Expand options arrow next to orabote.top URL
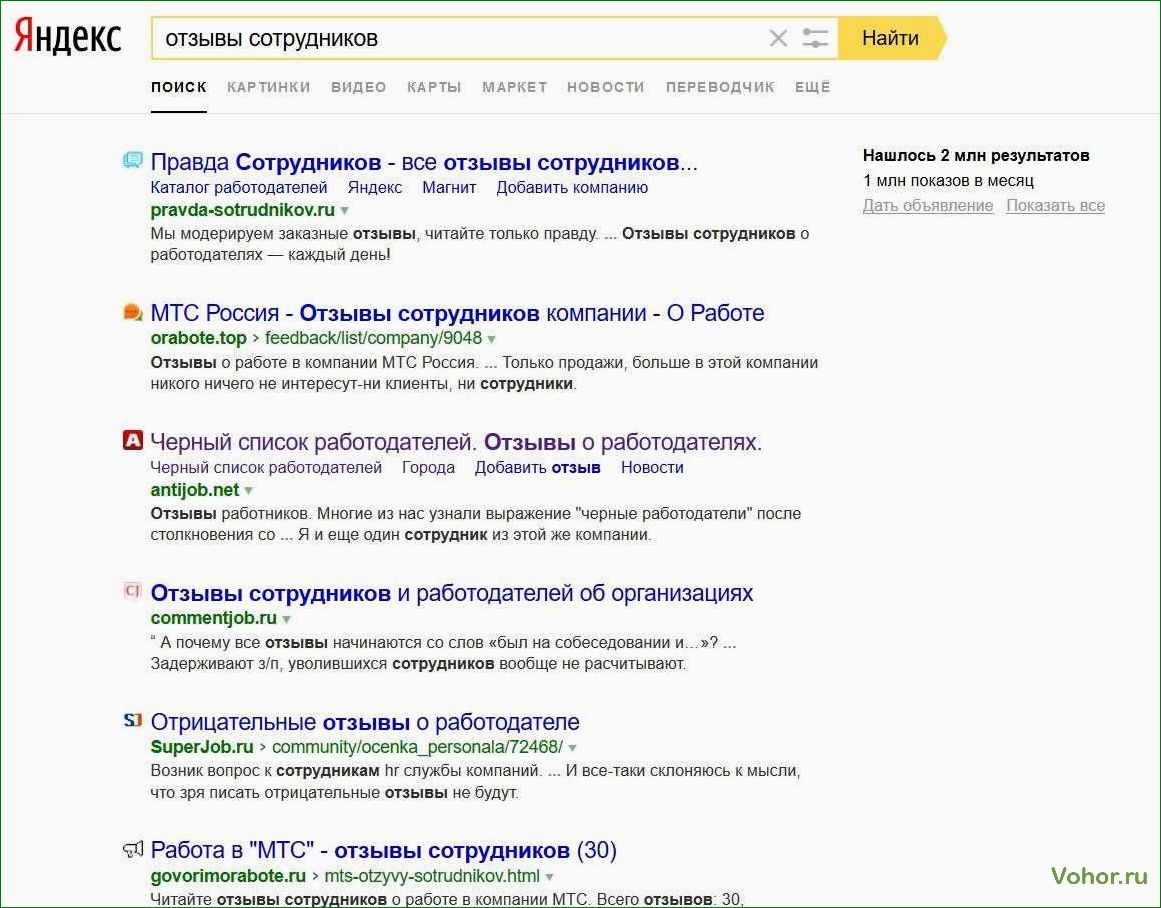Screen dimensions: 1161x908 [491, 339]
